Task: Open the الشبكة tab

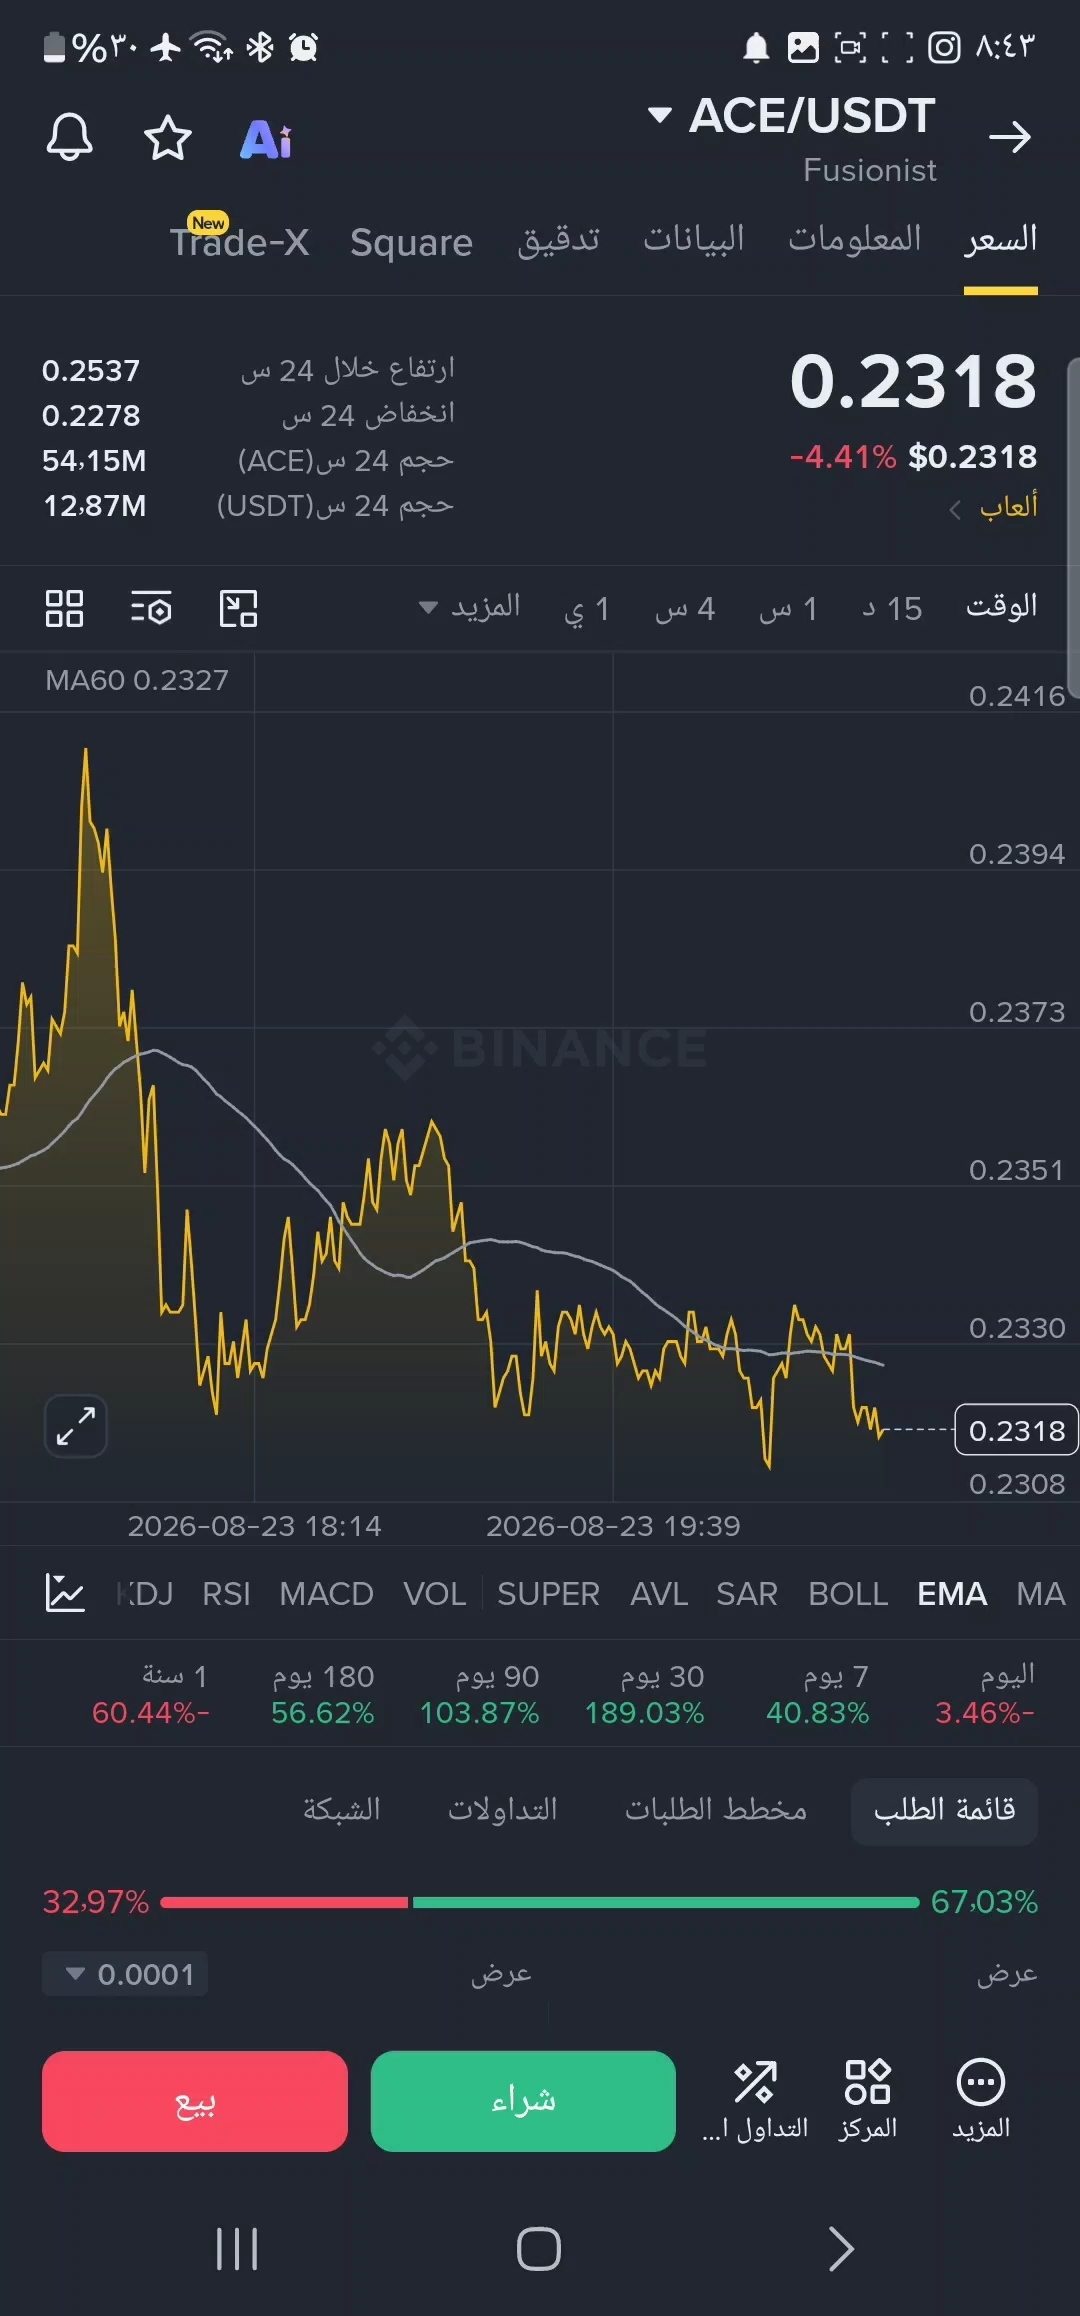Action: [342, 1810]
